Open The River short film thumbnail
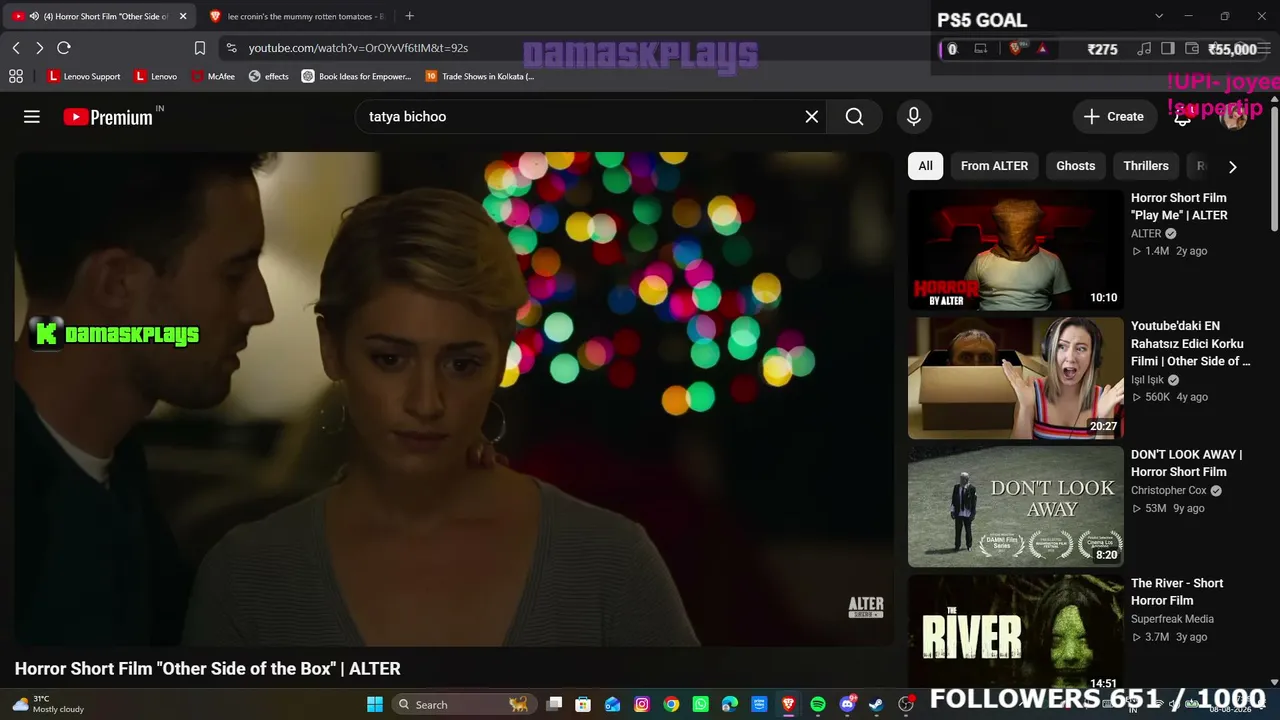Screen dimensions: 1280x720 (1016, 632)
